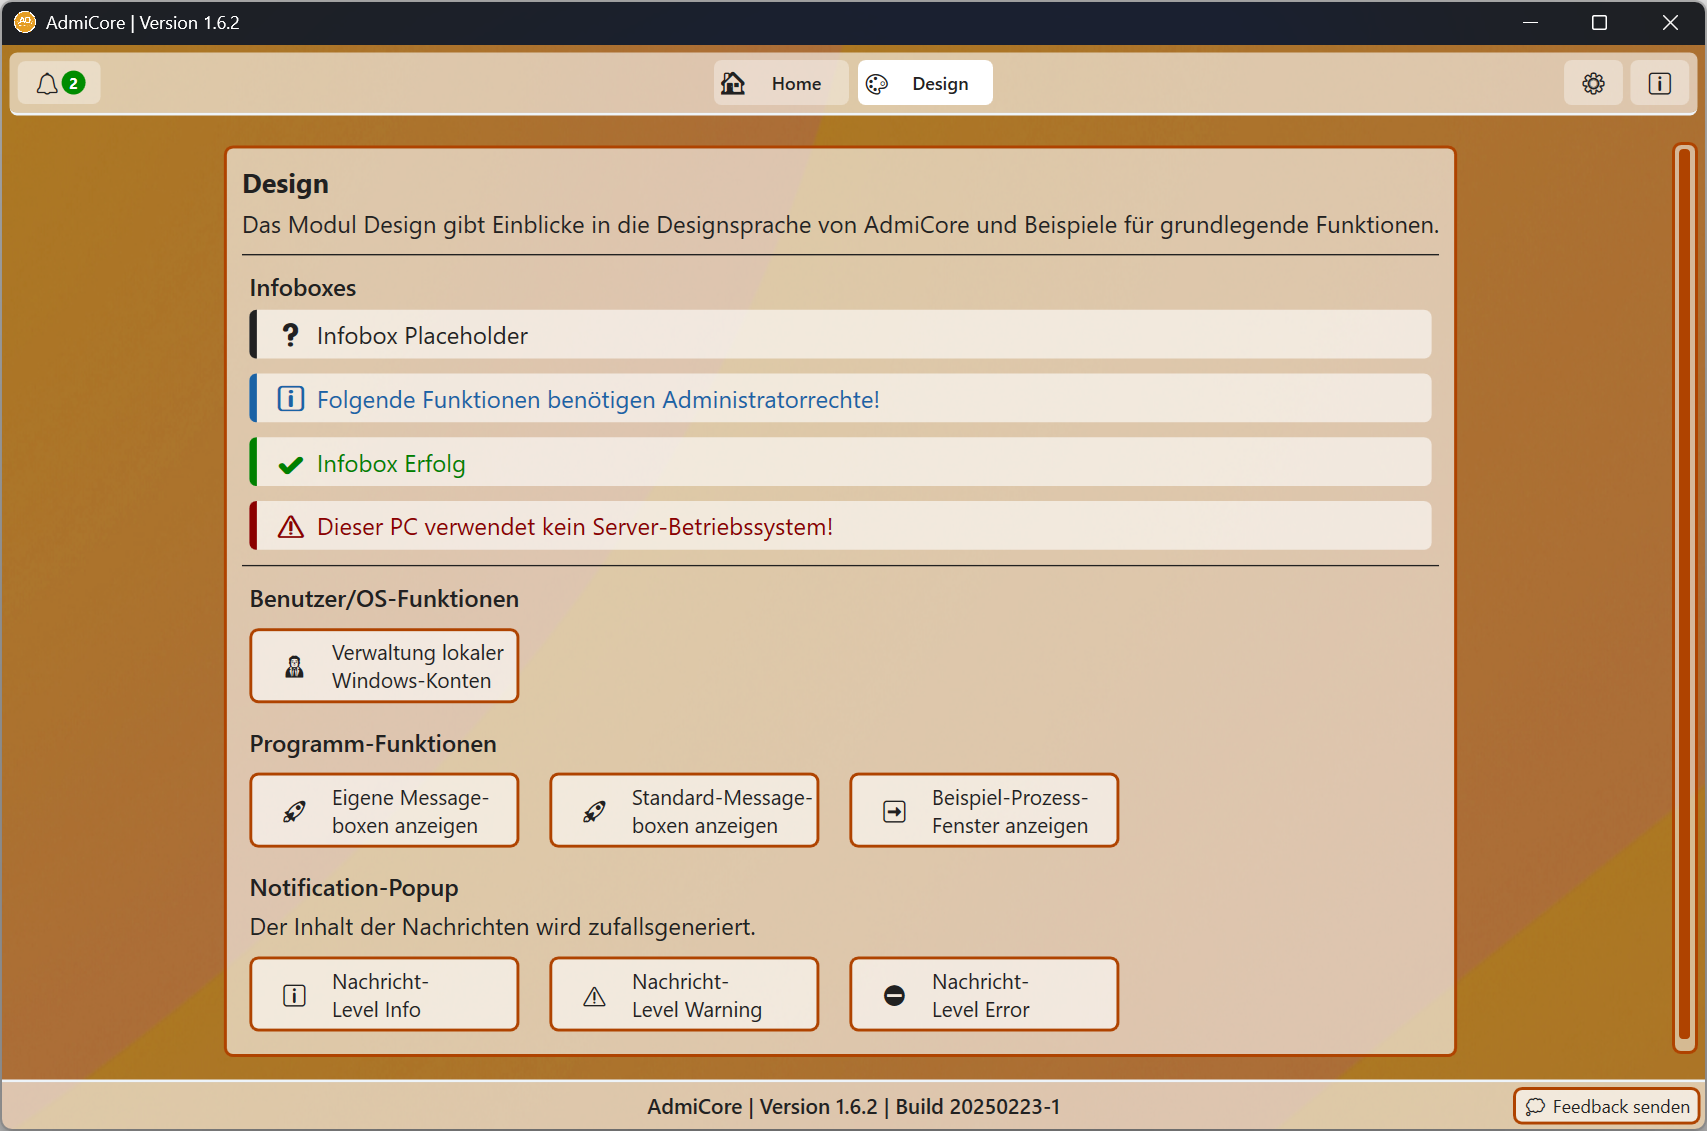Click the red warning triangle in the Server-Betriebssystem infobox
Image resolution: width=1707 pixels, height=1131 pixels.
click(x=290, y=527)
